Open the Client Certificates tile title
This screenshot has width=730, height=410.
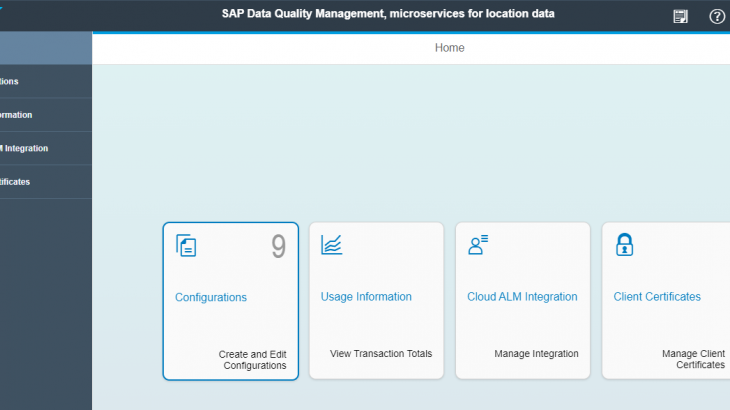(x=657, y=297)
